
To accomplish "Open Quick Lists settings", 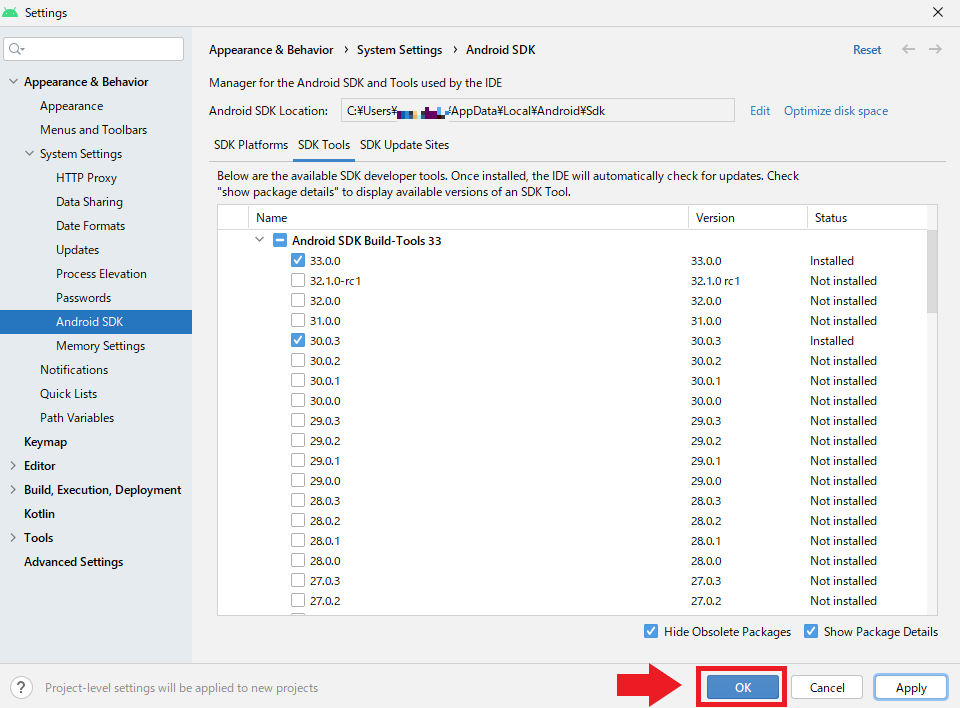I will tap(69, 394).
